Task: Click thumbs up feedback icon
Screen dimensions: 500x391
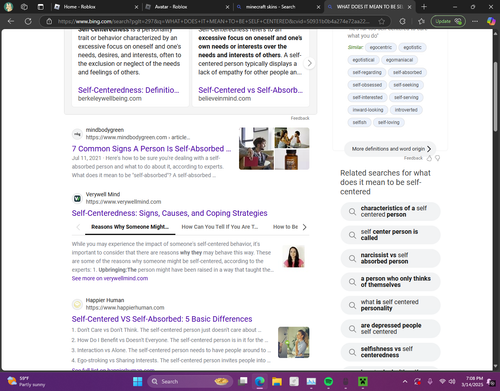Action: click(x=429, y=158)
